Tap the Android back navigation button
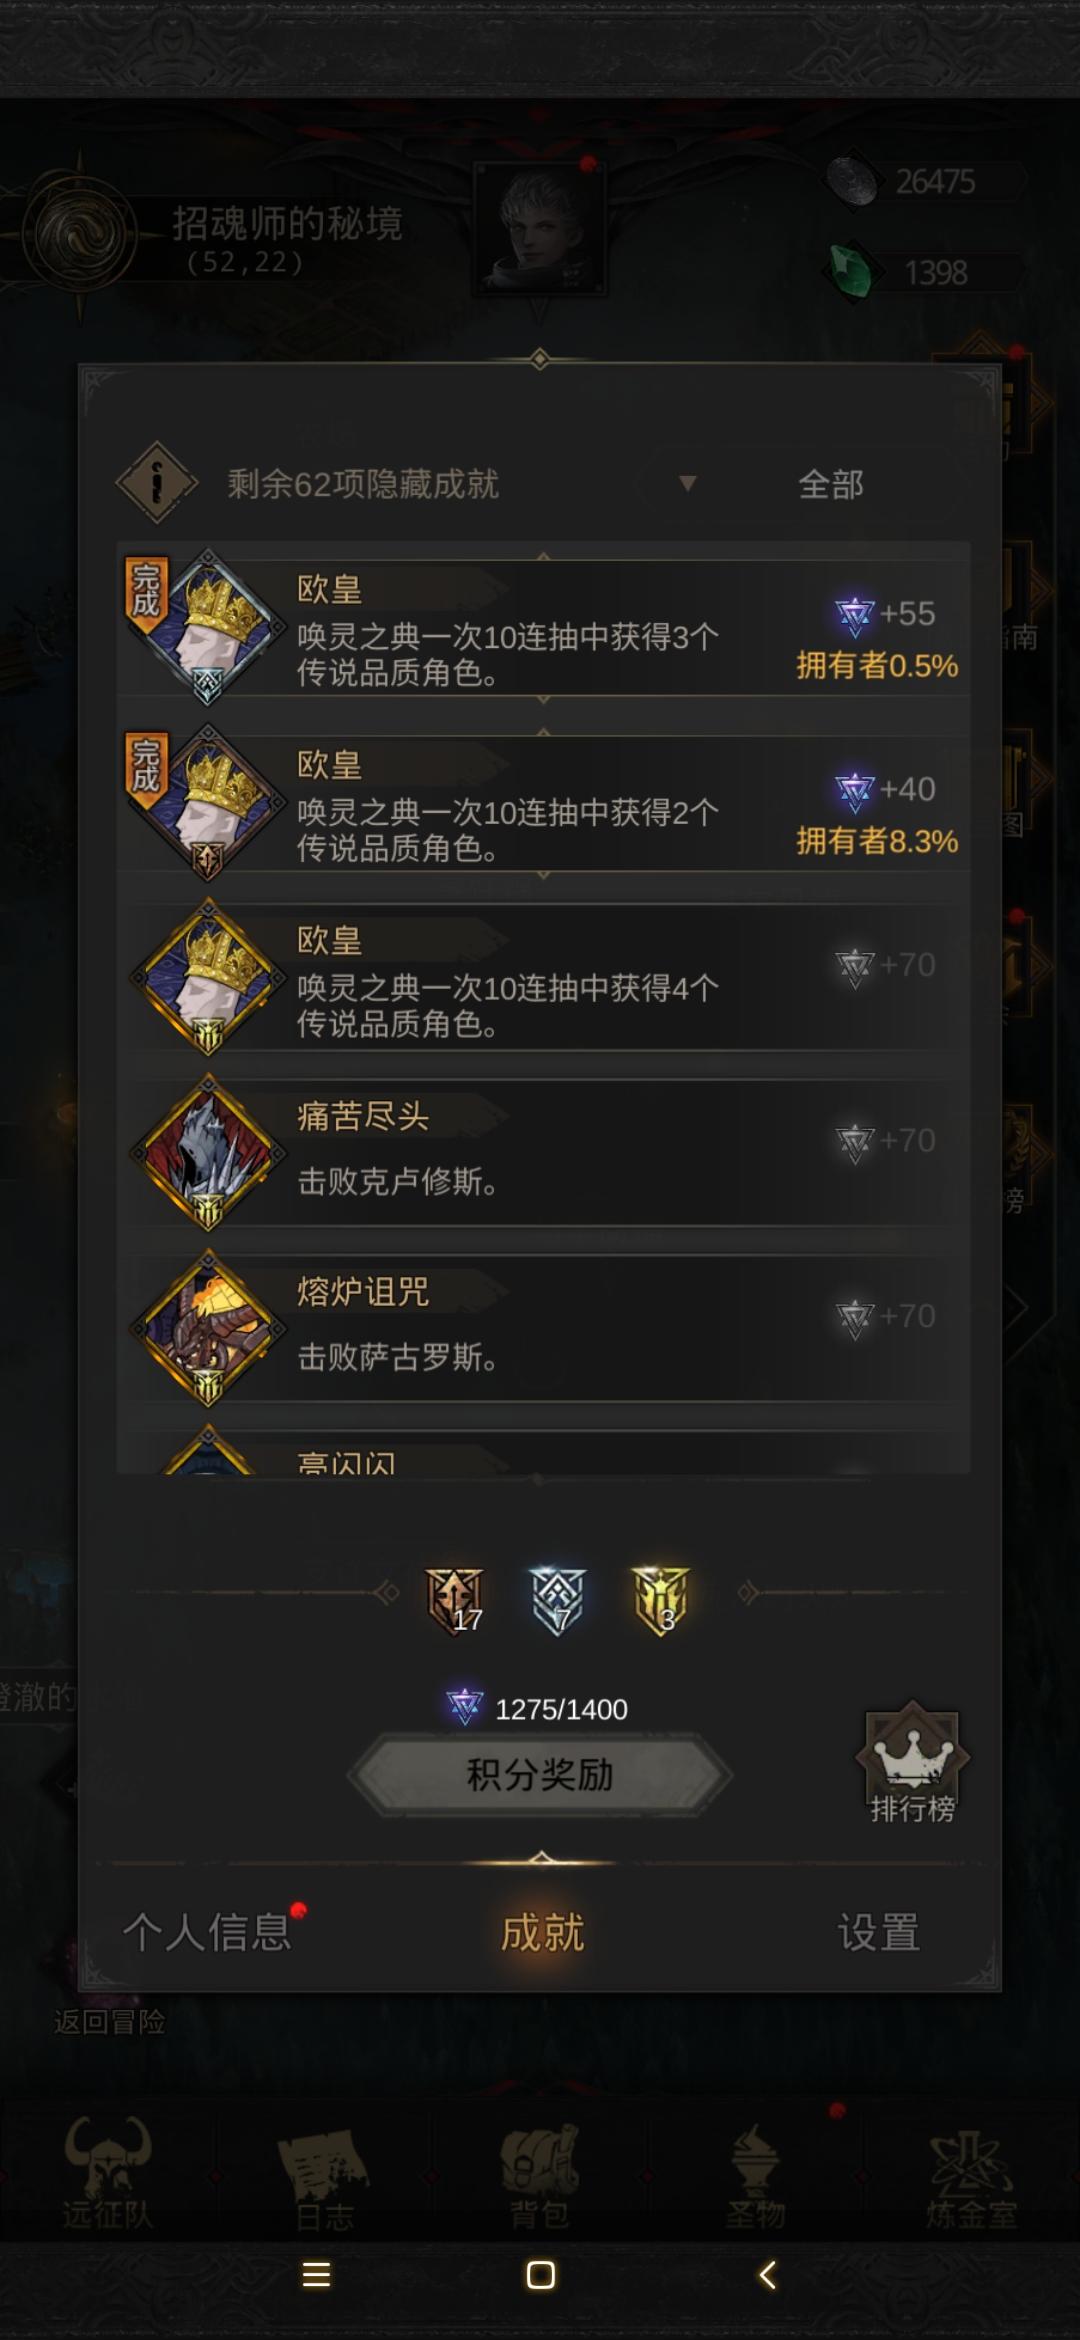 coord(767,2275)
